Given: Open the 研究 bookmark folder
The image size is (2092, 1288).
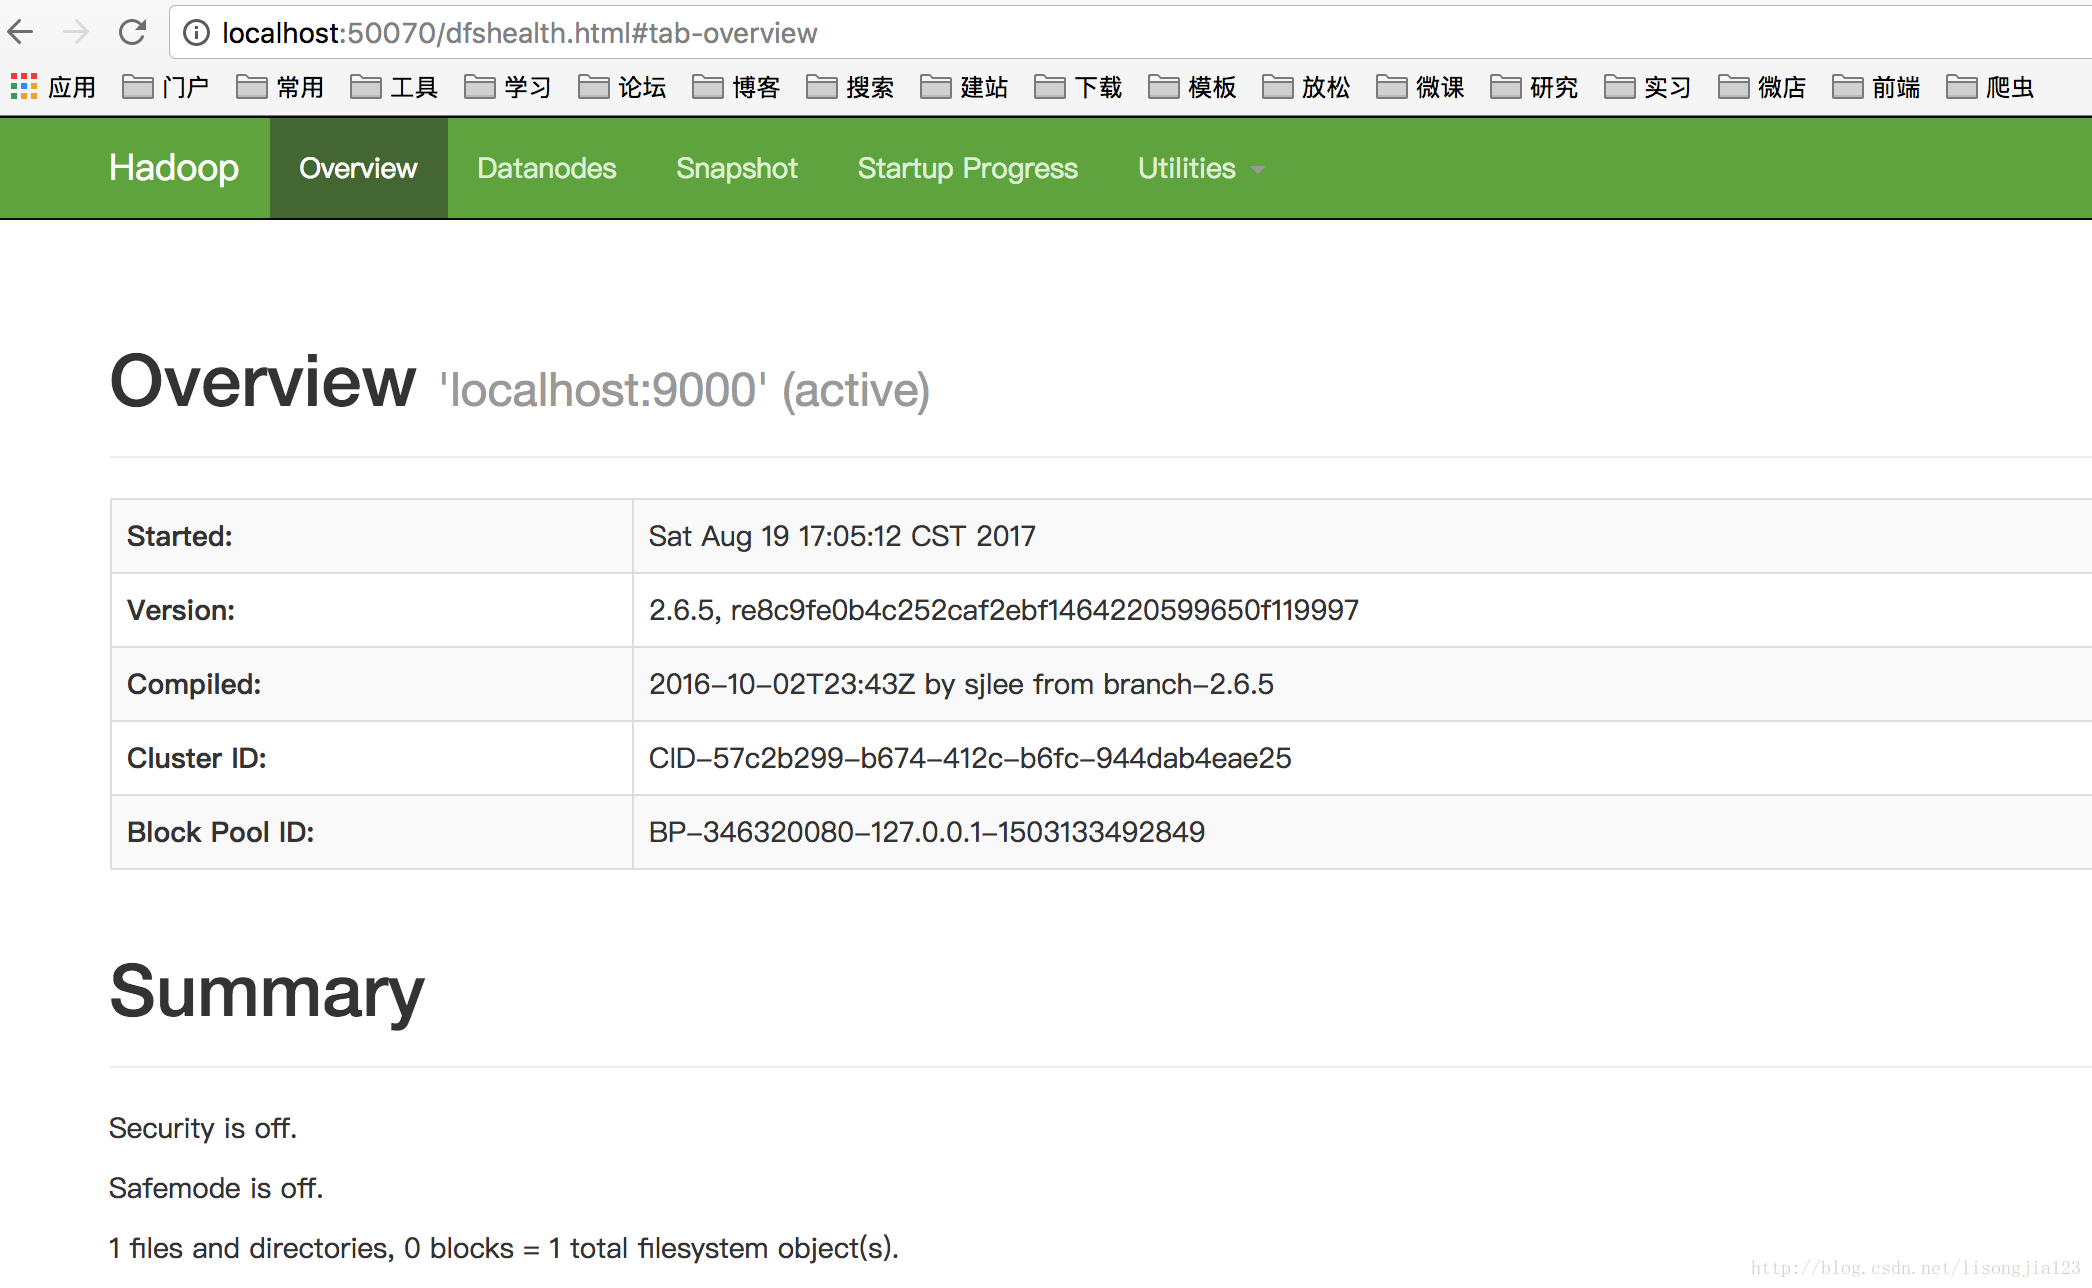Looking at the screenshot, I should pos(1534,87).
